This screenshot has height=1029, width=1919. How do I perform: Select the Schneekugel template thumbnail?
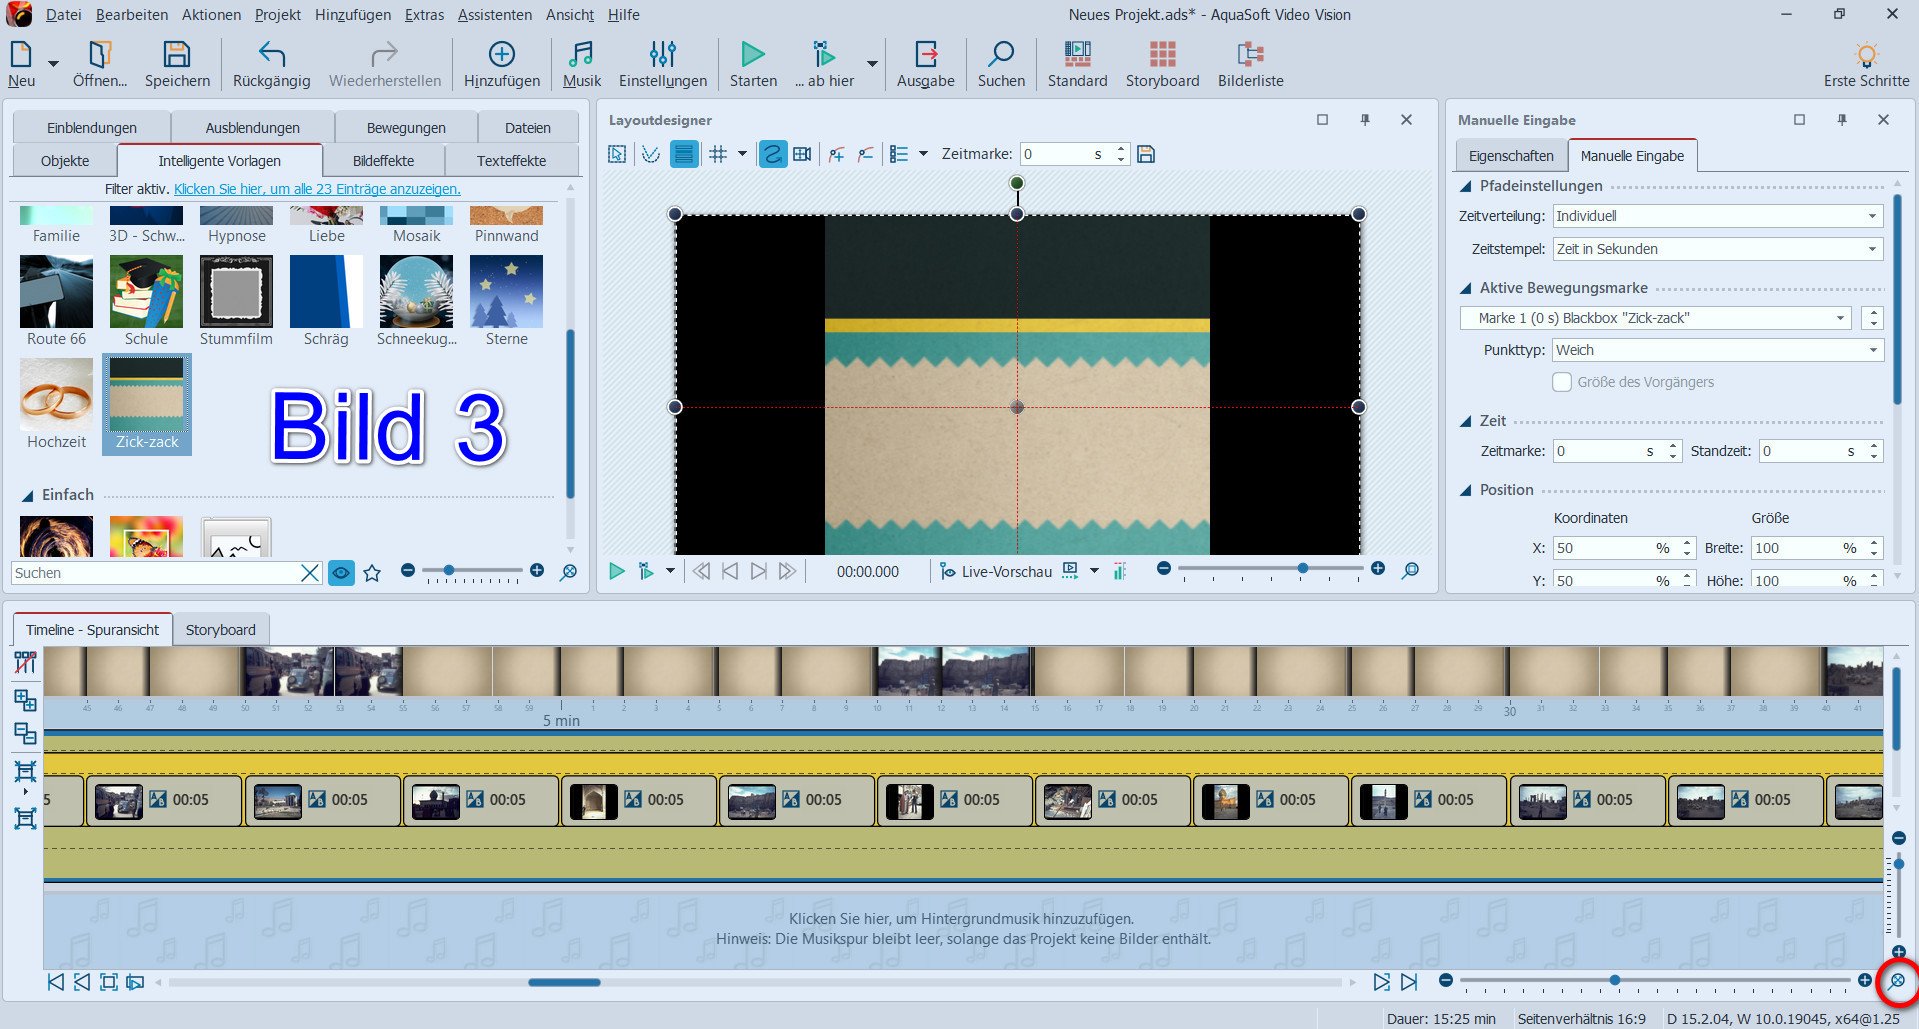(x=416, y=292)
